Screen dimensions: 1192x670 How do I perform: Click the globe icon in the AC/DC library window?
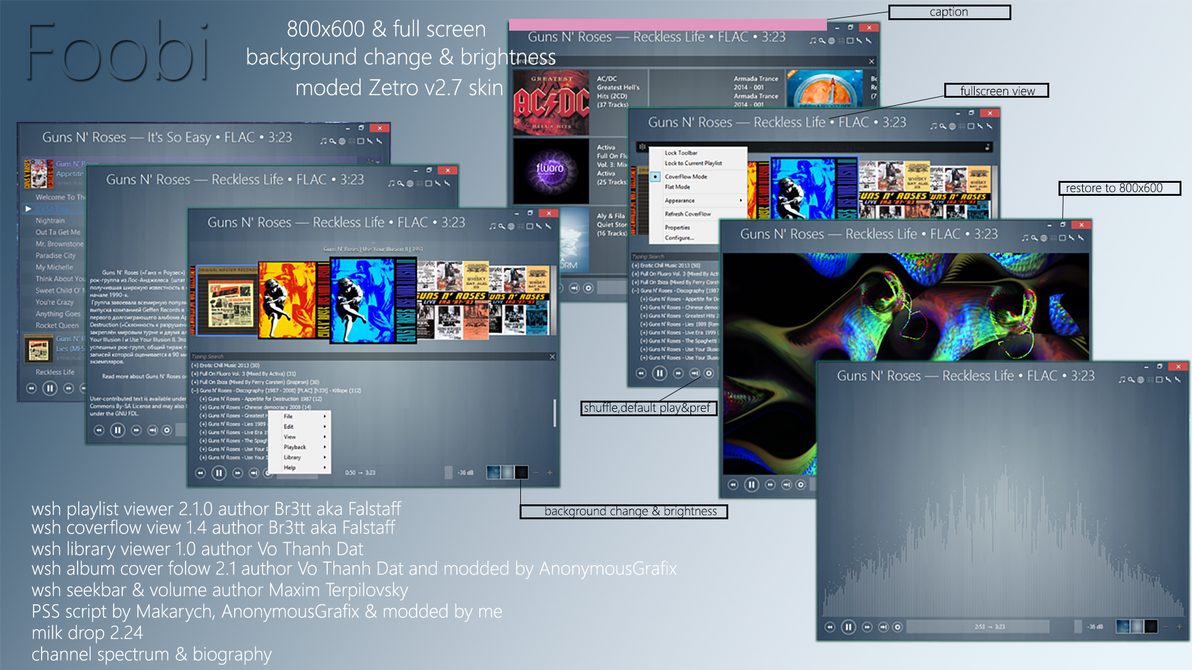pyautogui.click(x=831, y=40)
